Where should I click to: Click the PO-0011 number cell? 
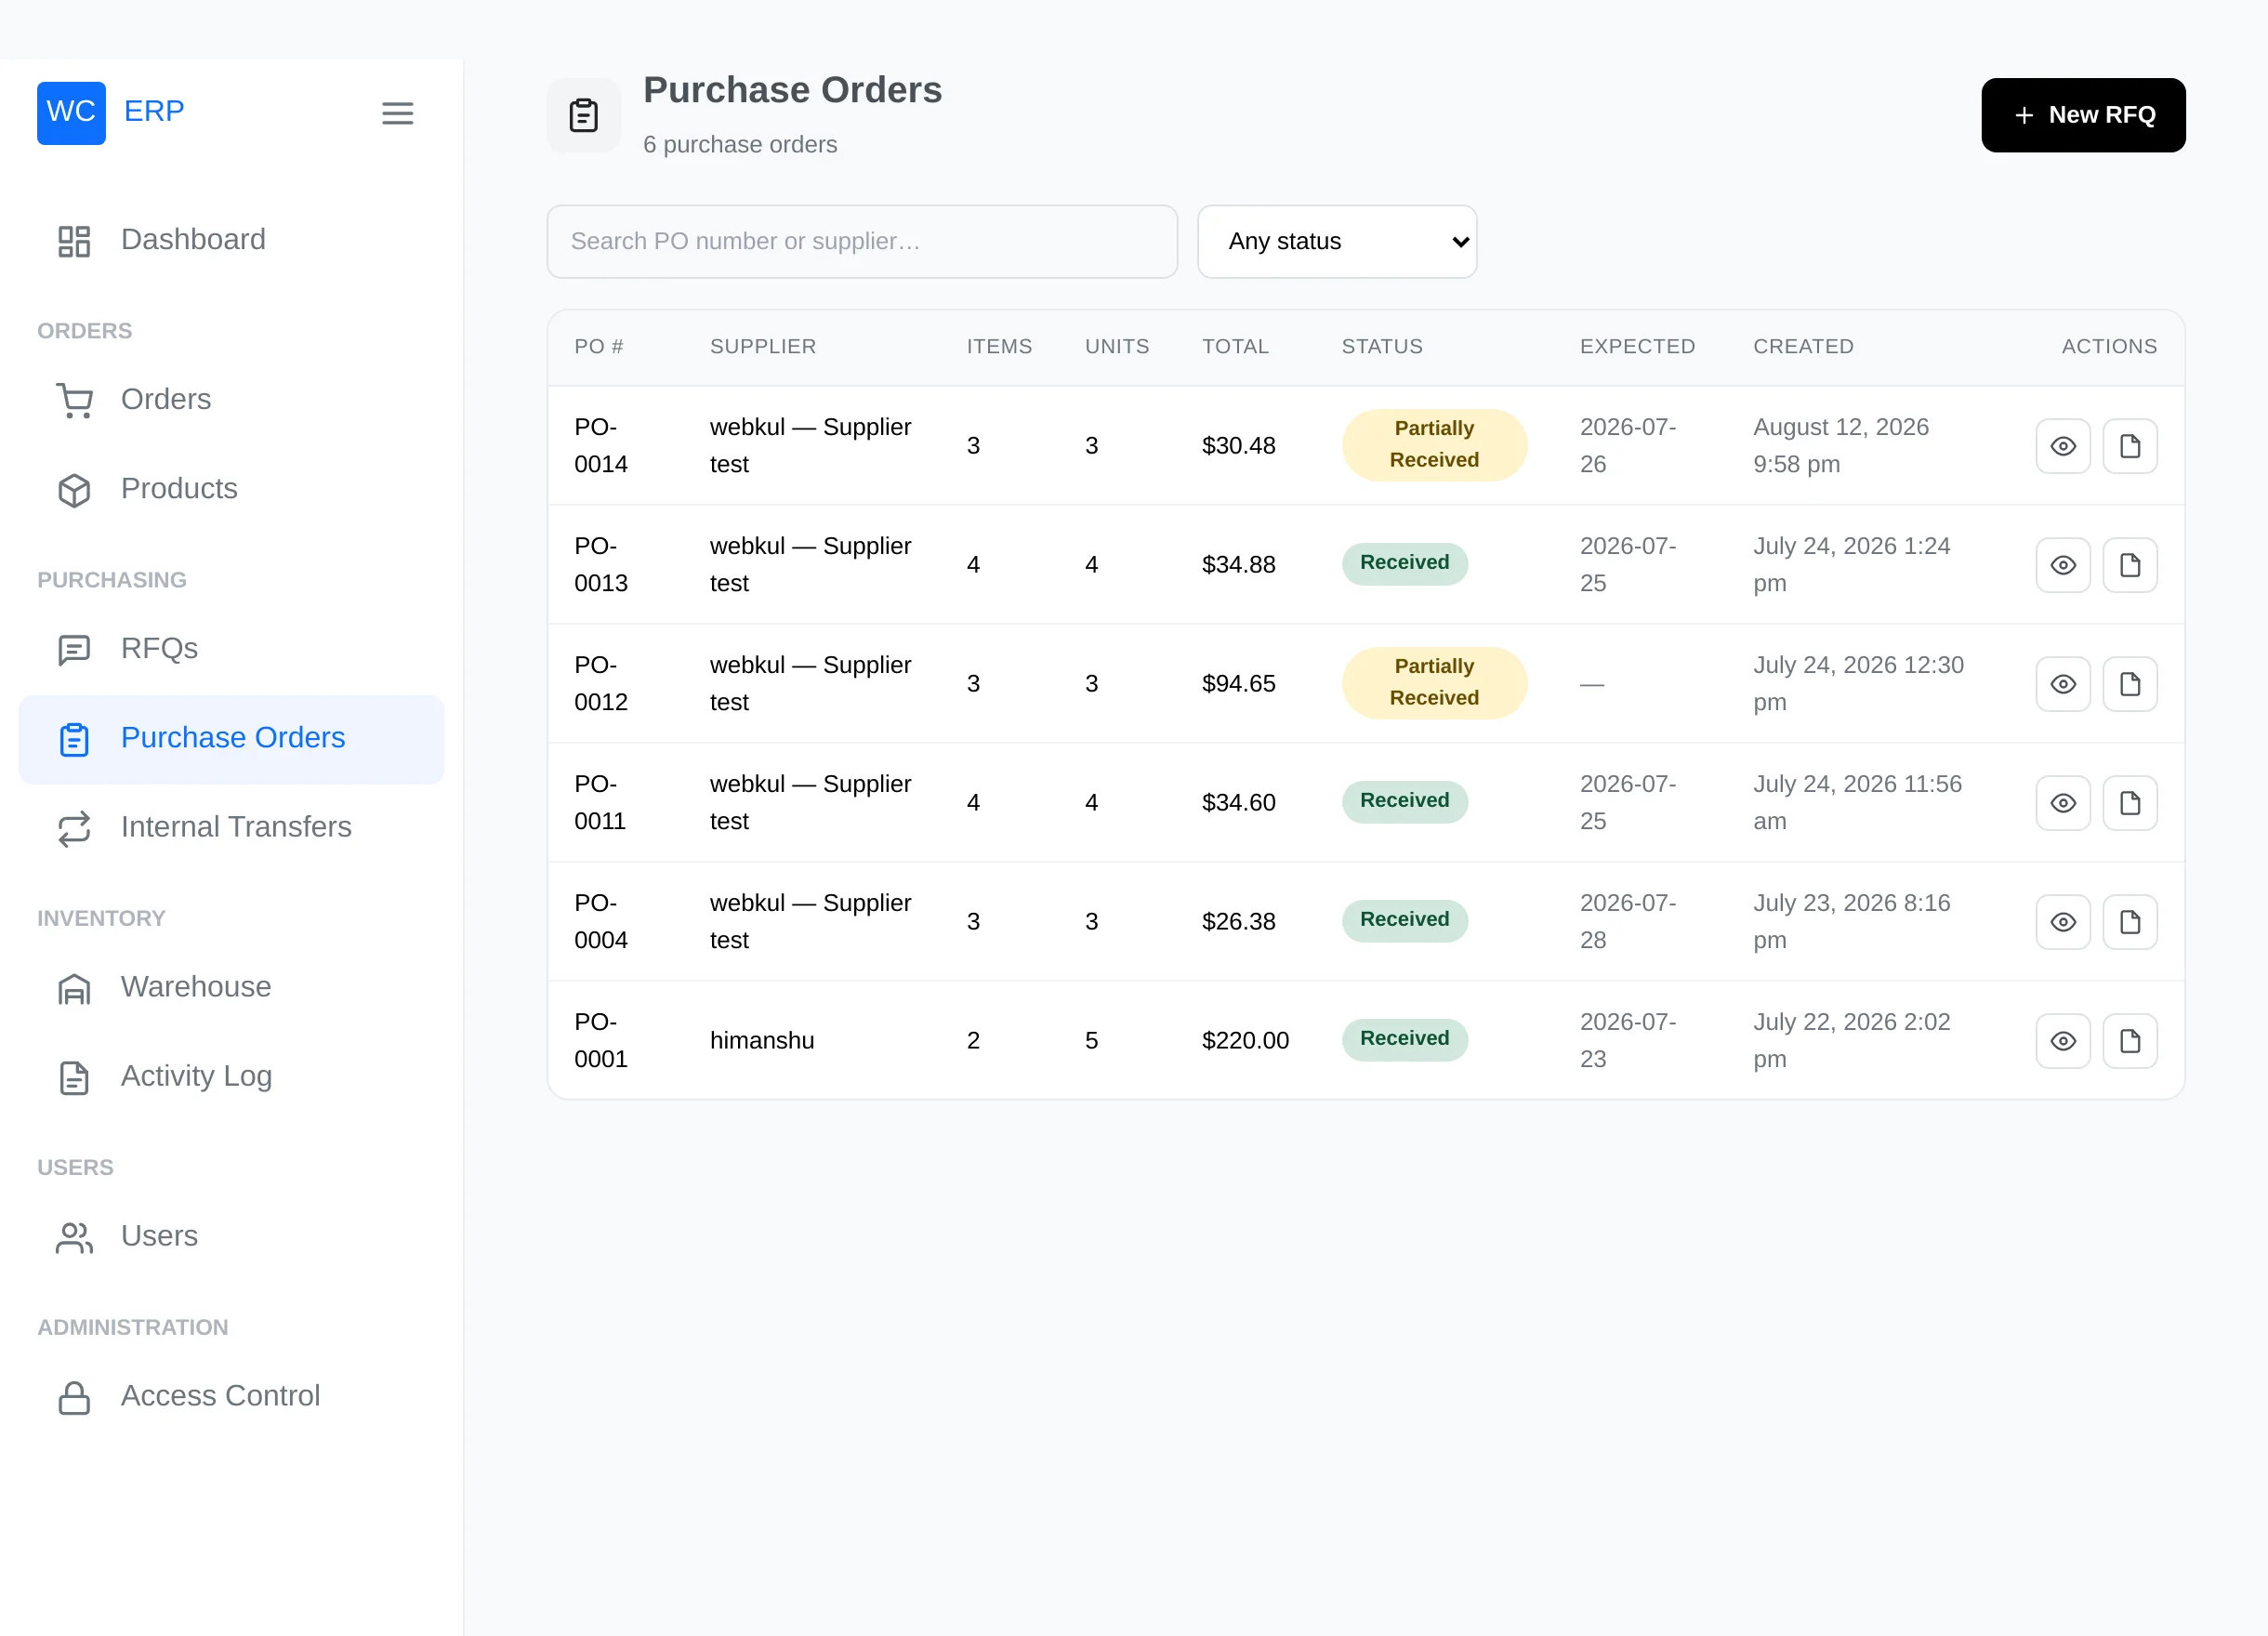click(600, 803)
